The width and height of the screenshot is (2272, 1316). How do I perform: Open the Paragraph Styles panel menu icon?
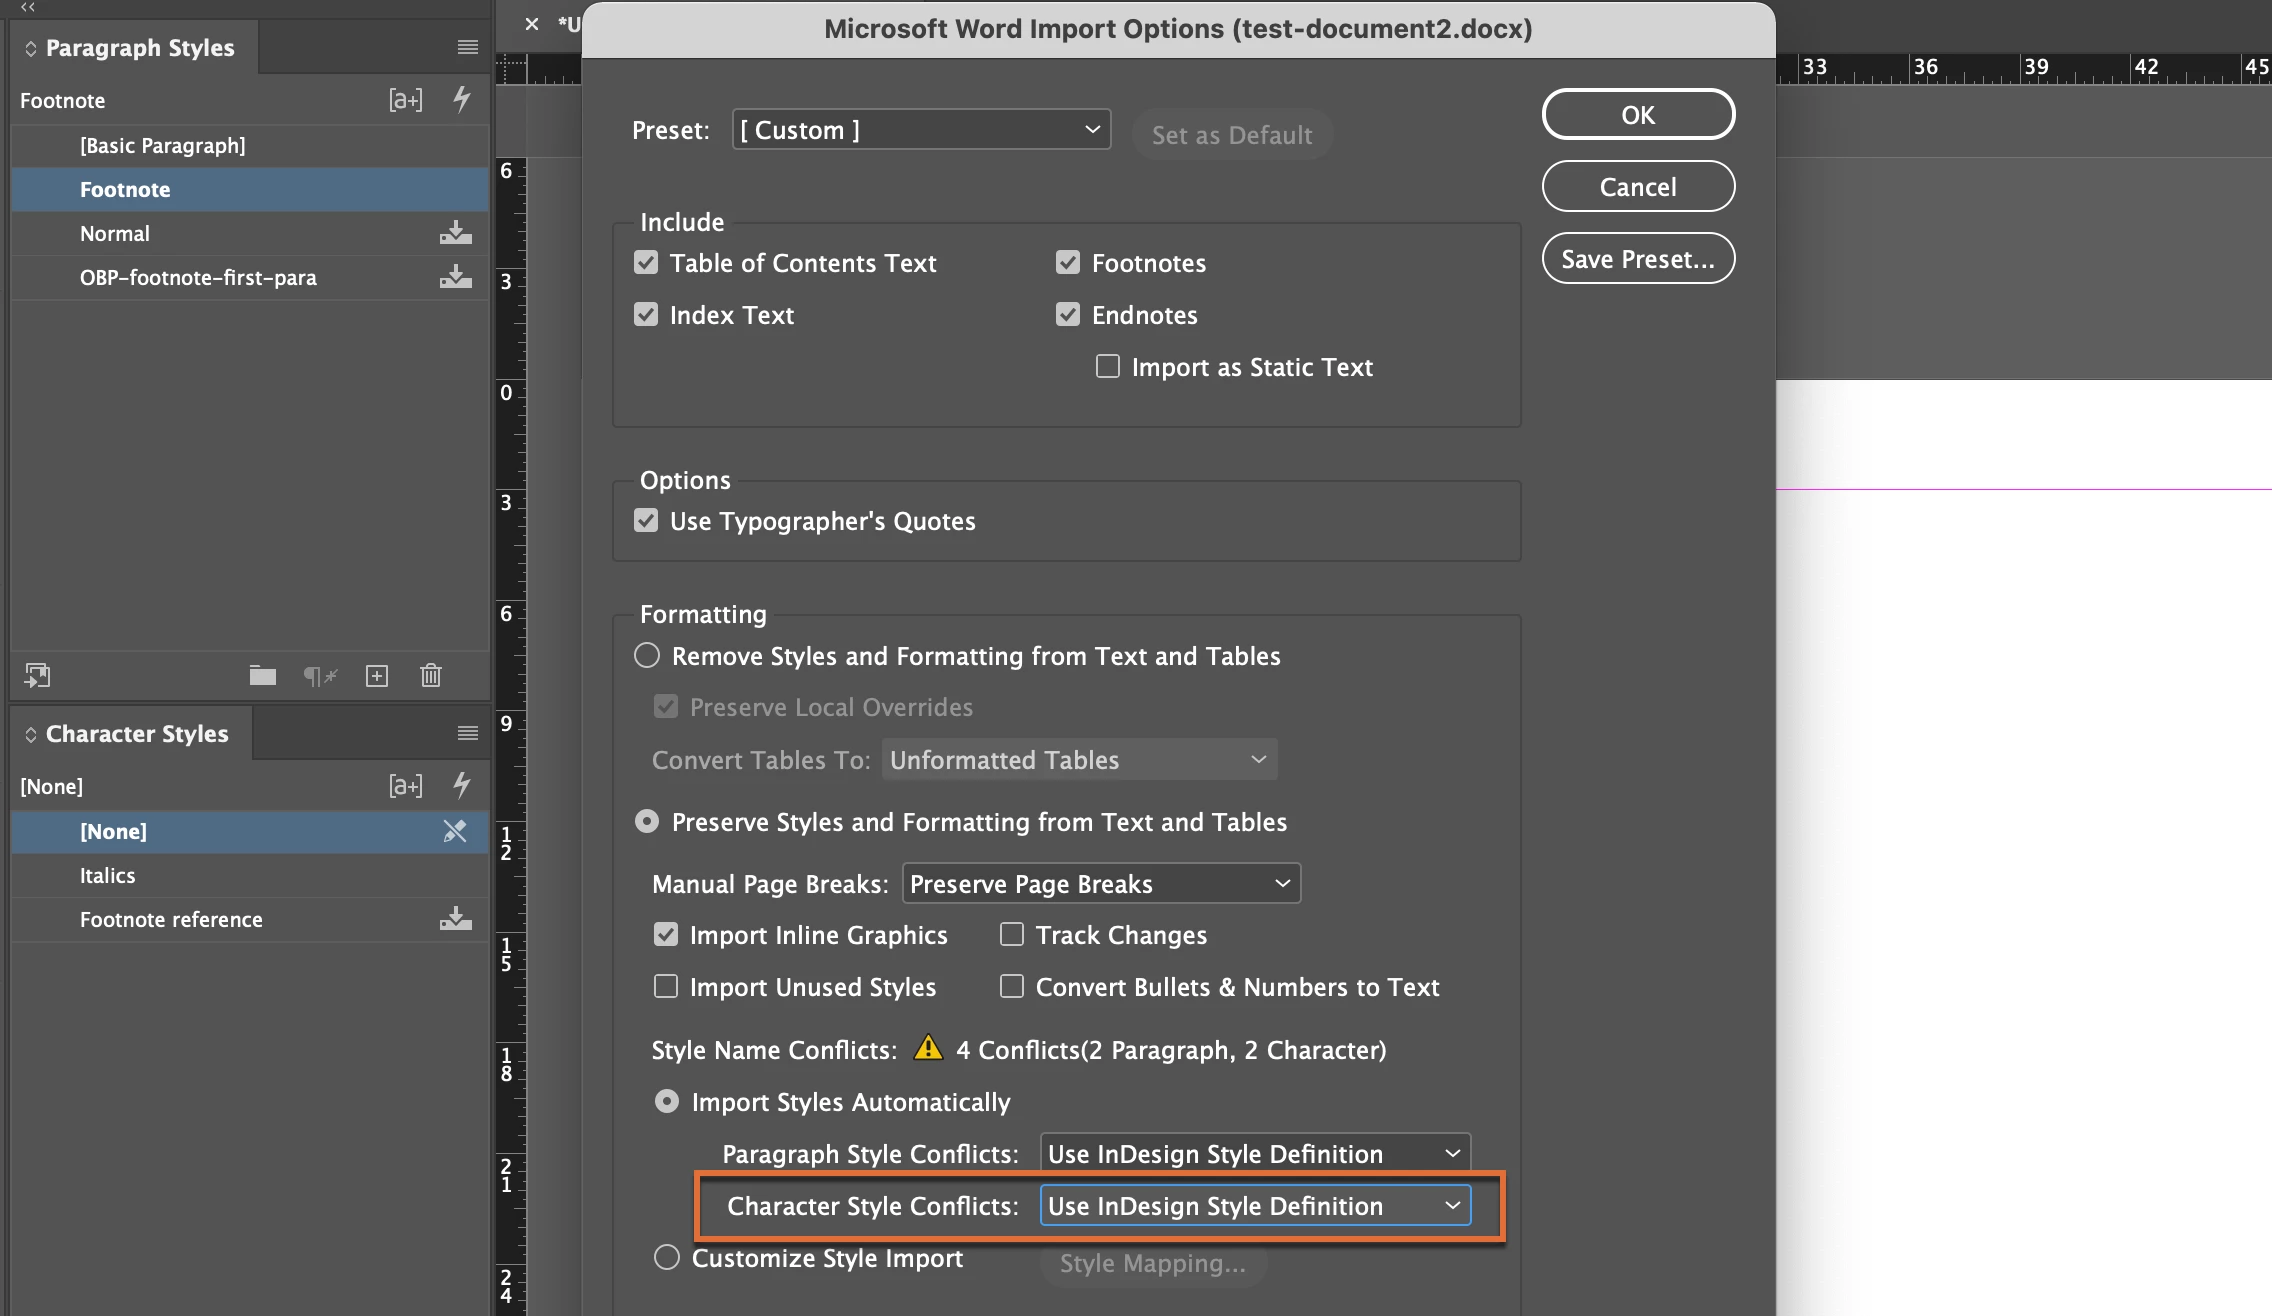click(467, 47)
